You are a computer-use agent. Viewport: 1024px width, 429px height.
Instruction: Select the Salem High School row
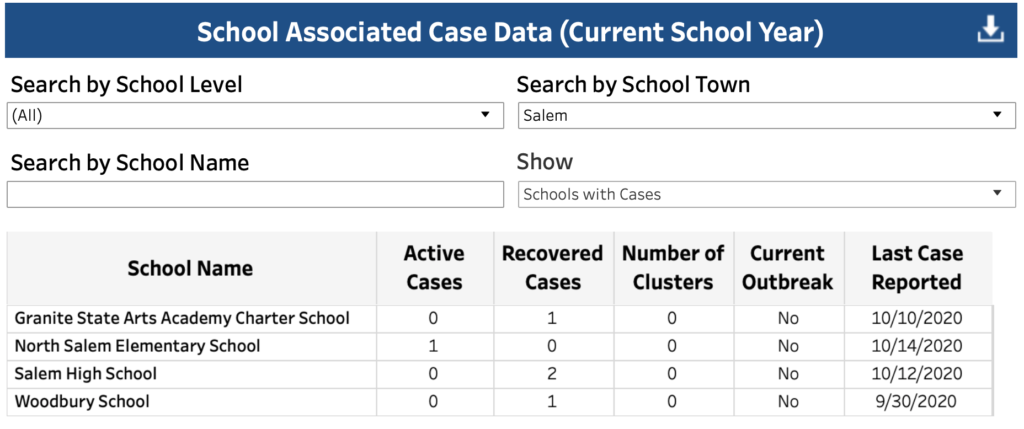pos(500,373)
